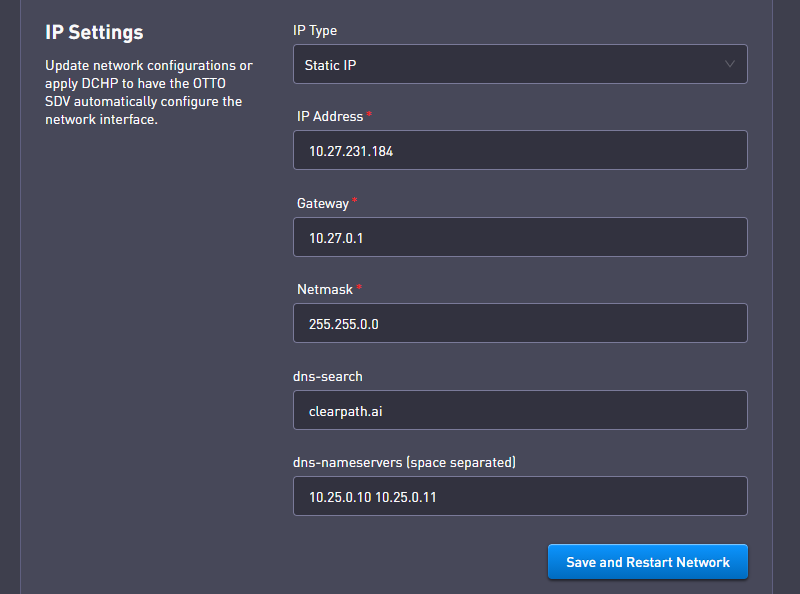Viewport: 800px width, 594px height.
Task: Click the IP Type label
Action: click(x=315, y=31)
